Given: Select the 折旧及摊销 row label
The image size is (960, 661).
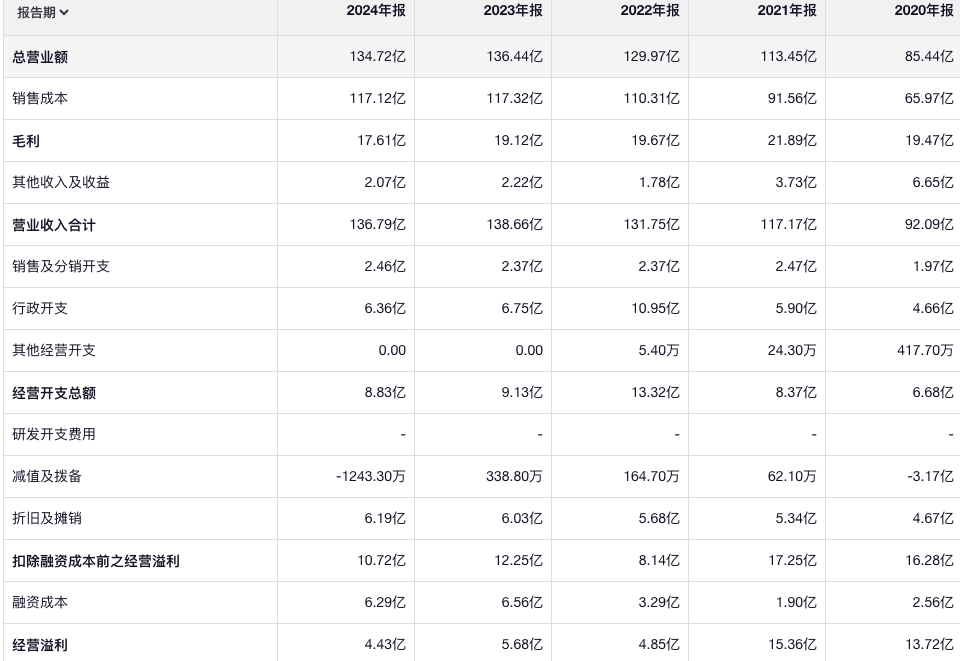Looking at the screenshot, I should 47,519.
